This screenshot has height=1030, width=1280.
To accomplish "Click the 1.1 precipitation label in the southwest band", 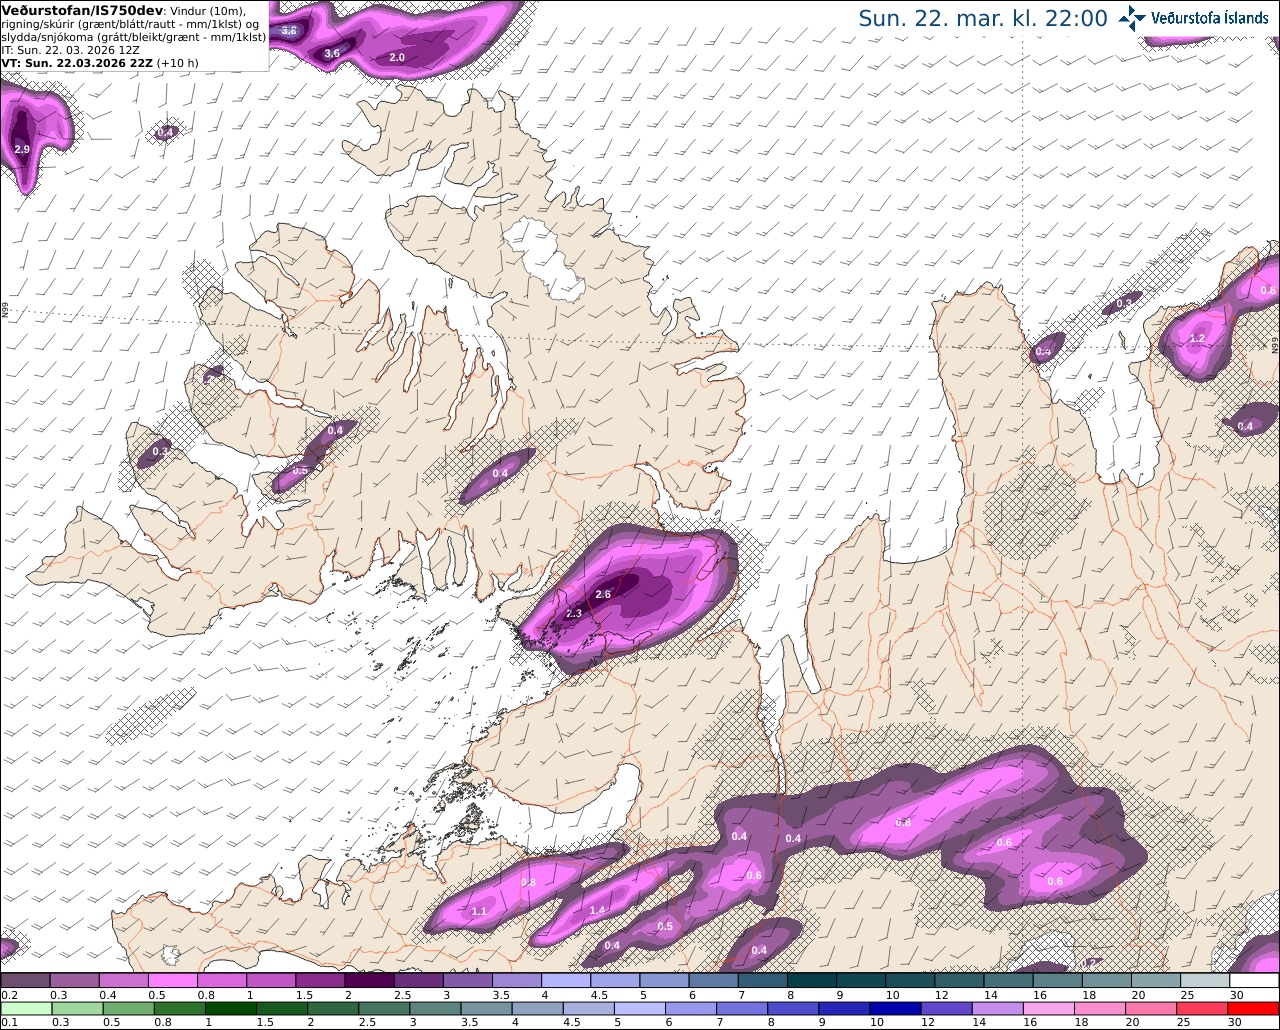I will 479,911.
